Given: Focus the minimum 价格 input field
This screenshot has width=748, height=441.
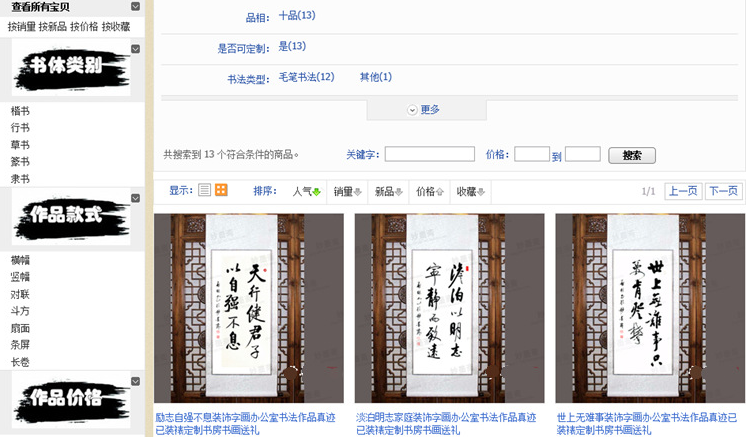Looking at the screenshot, I should coord(531,154).
